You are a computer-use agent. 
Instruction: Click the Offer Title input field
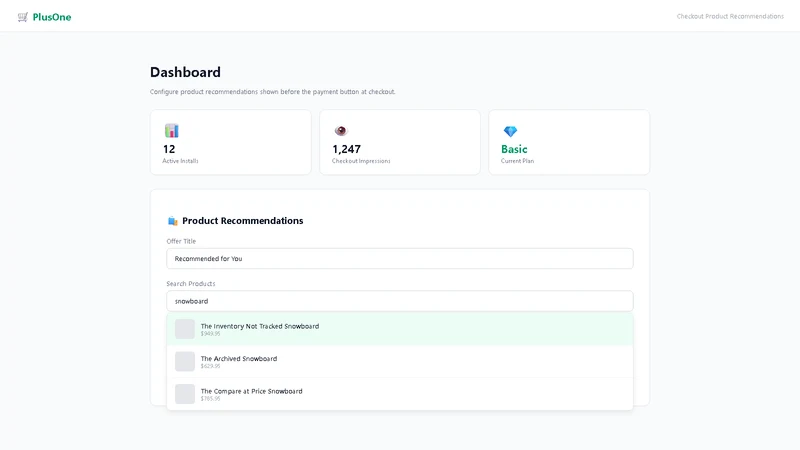click(x=399, y=259)
